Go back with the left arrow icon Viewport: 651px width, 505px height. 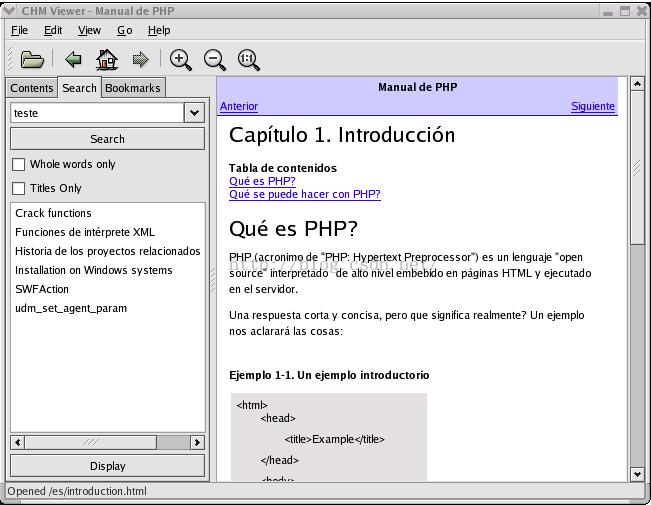(x=73, y=60)
